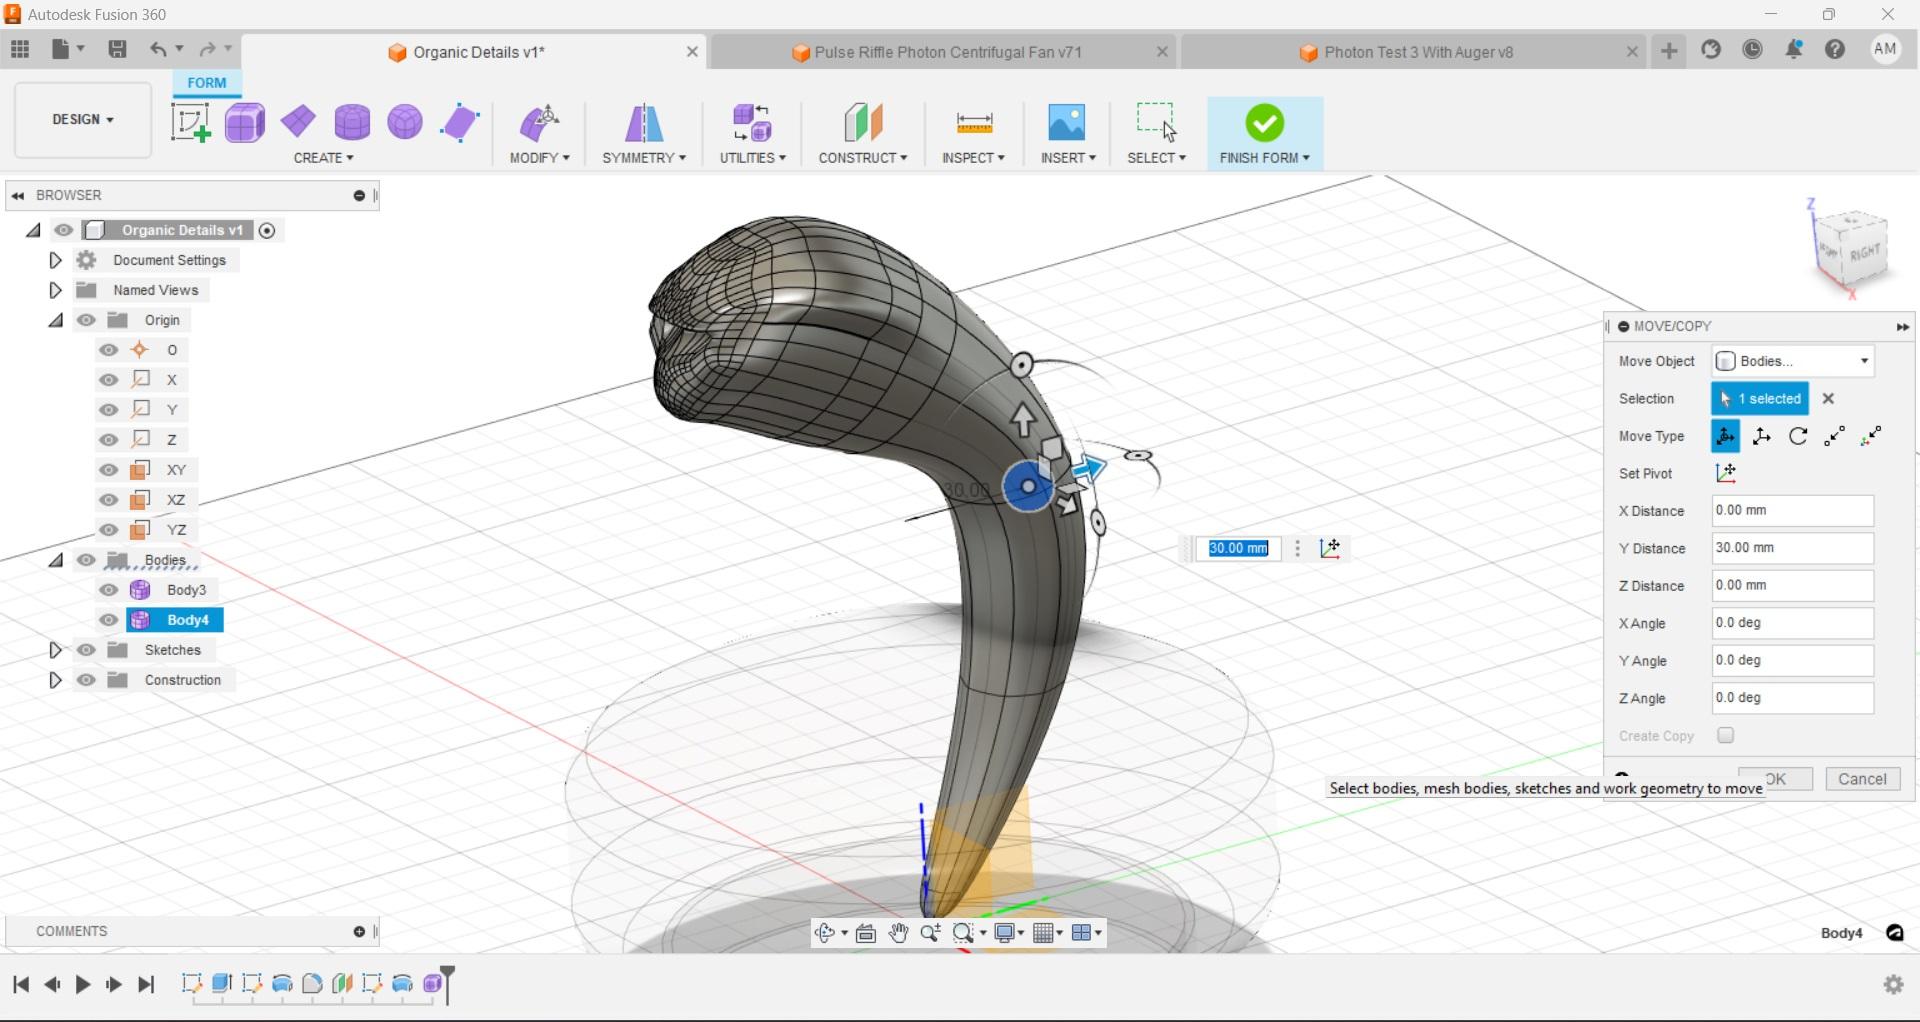This screenshot has width=1920, height=1022.
Task: Open the Move Object Bodies dropdown
Action: click(x=1793, y=361)
